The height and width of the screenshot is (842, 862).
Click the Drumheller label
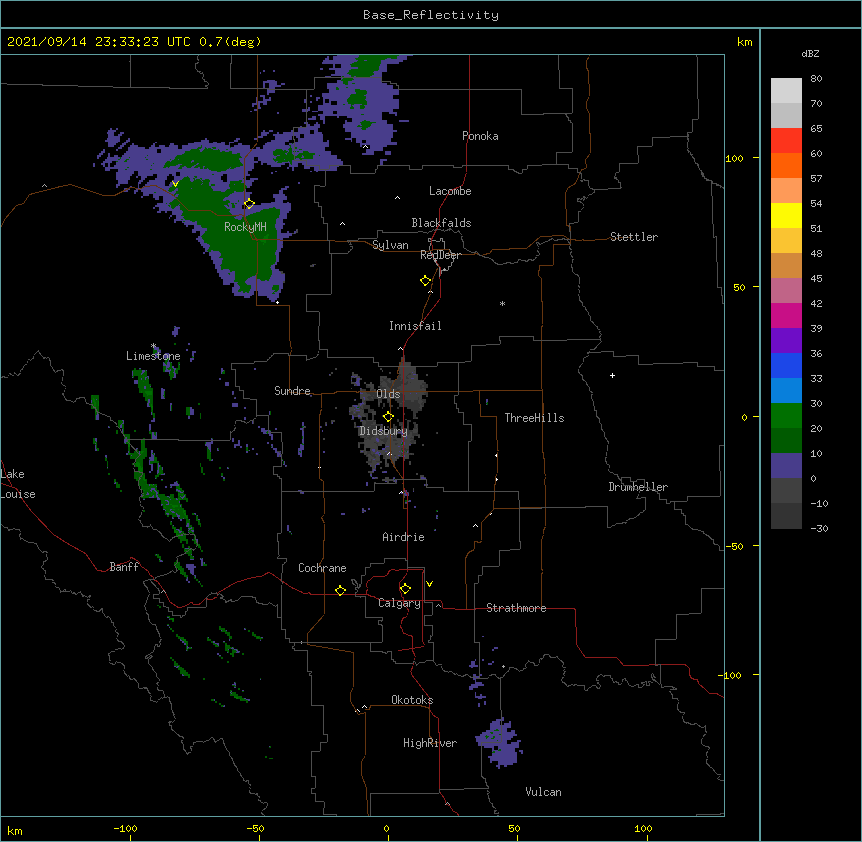[x=638, y=487]
